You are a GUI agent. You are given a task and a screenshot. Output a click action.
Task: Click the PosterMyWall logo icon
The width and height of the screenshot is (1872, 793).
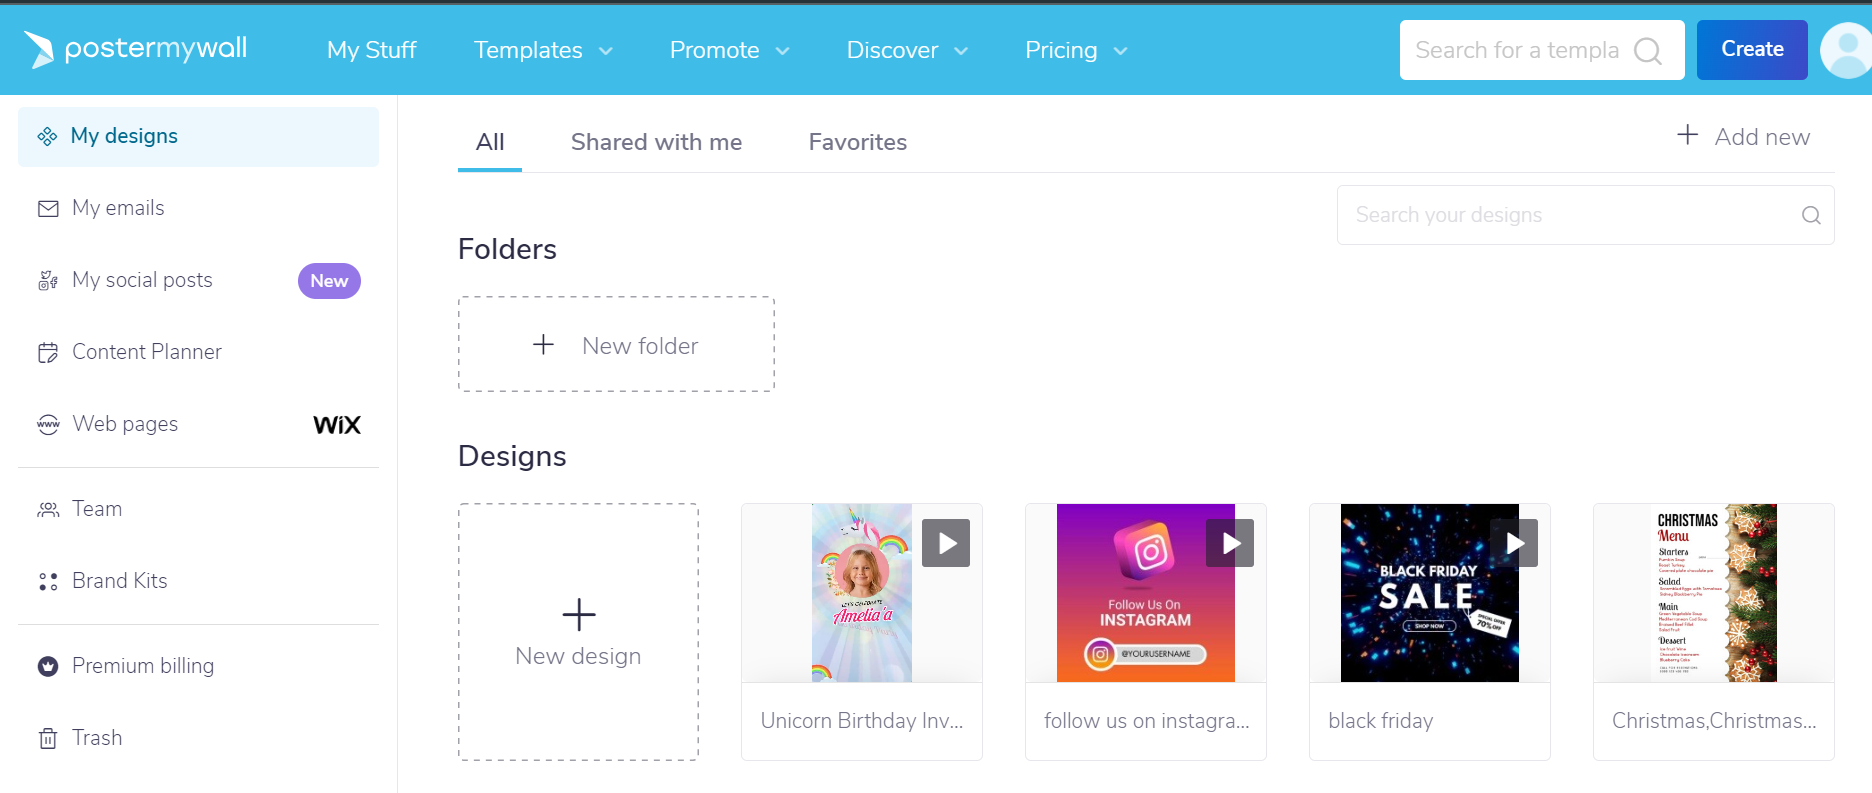[x=39, y=49]
